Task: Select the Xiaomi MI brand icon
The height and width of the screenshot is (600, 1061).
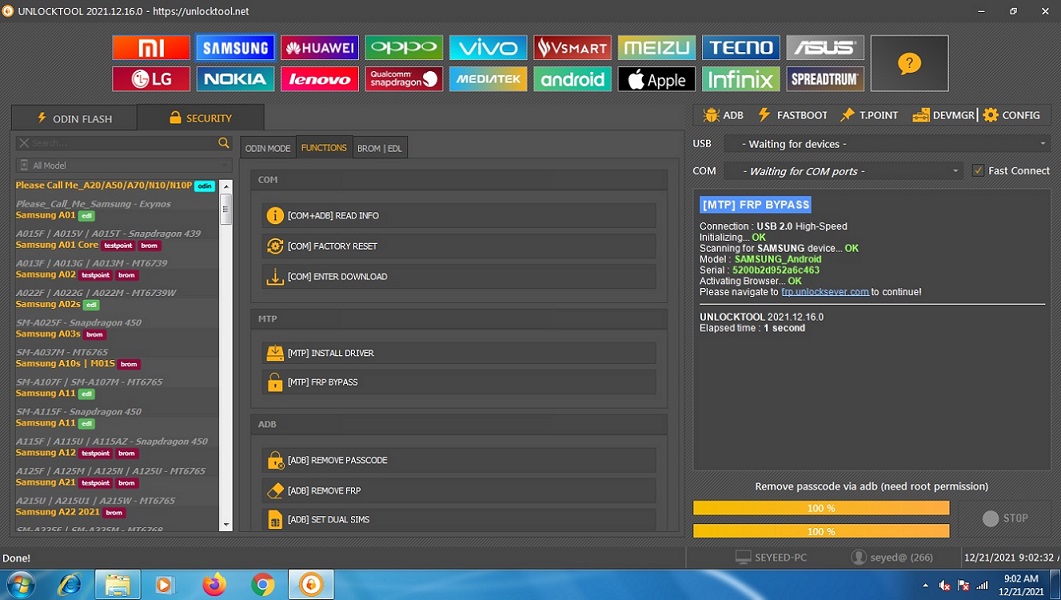Action: (x=151, y=47)
